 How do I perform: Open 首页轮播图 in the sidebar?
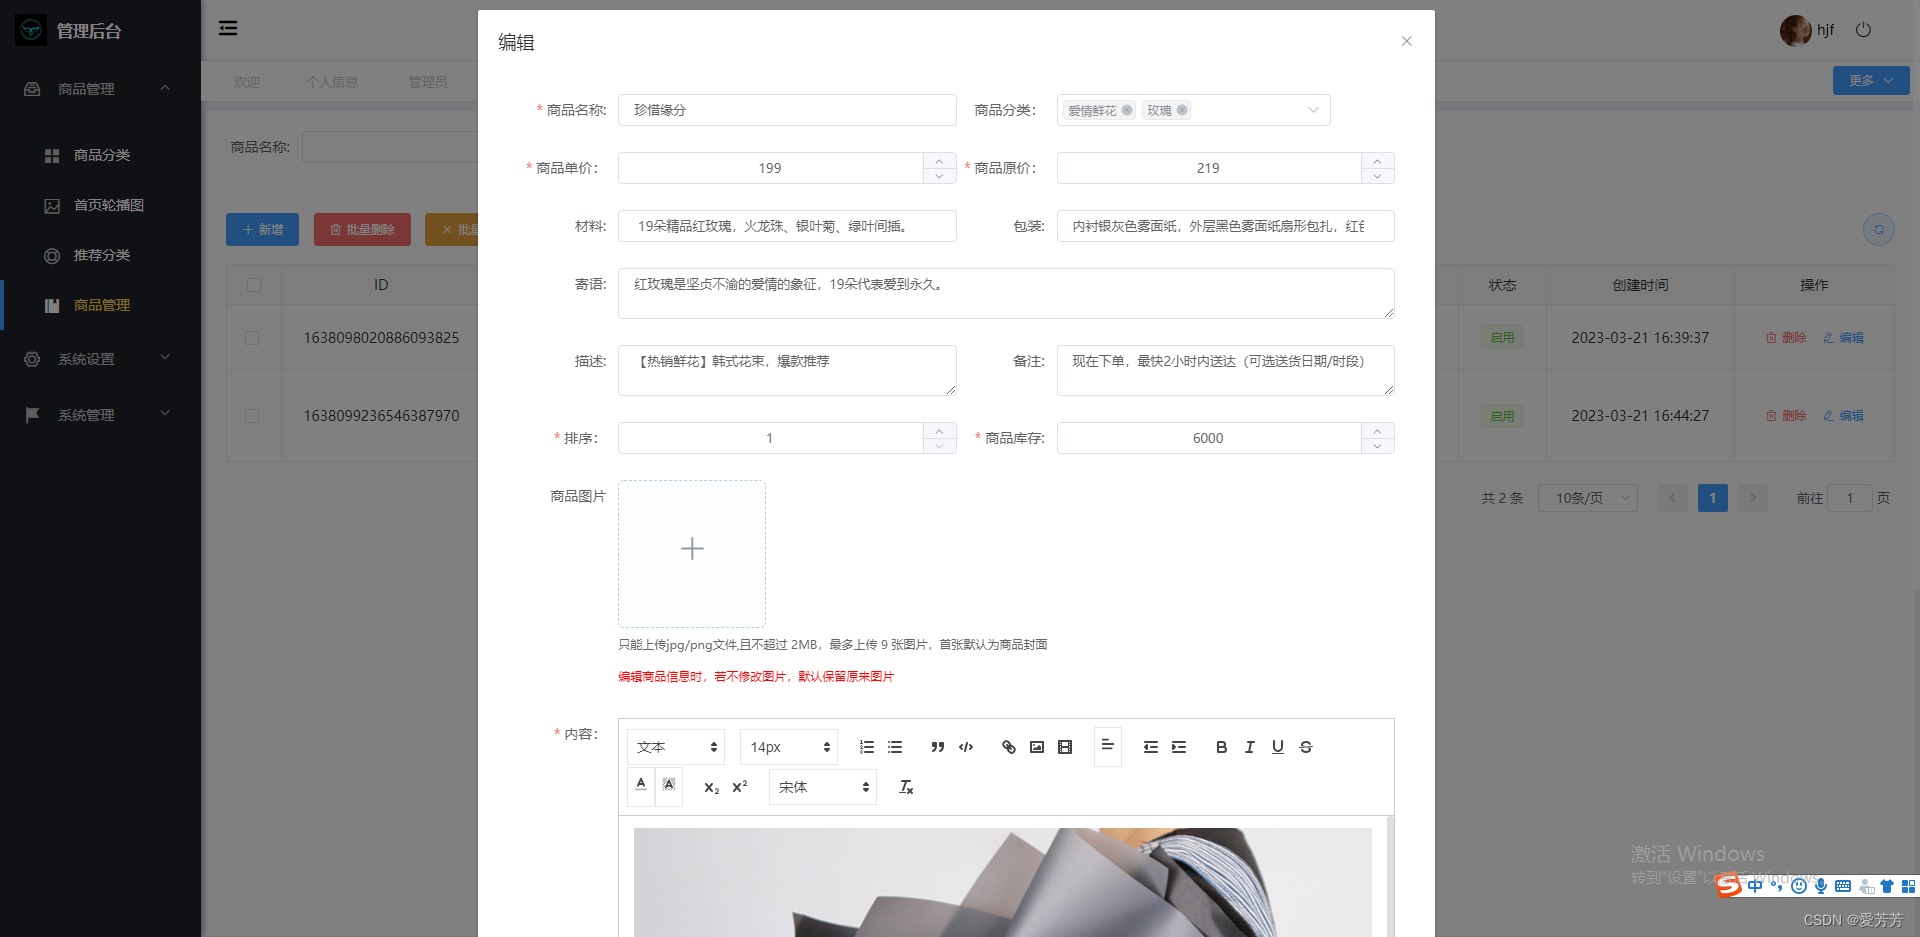100,205
